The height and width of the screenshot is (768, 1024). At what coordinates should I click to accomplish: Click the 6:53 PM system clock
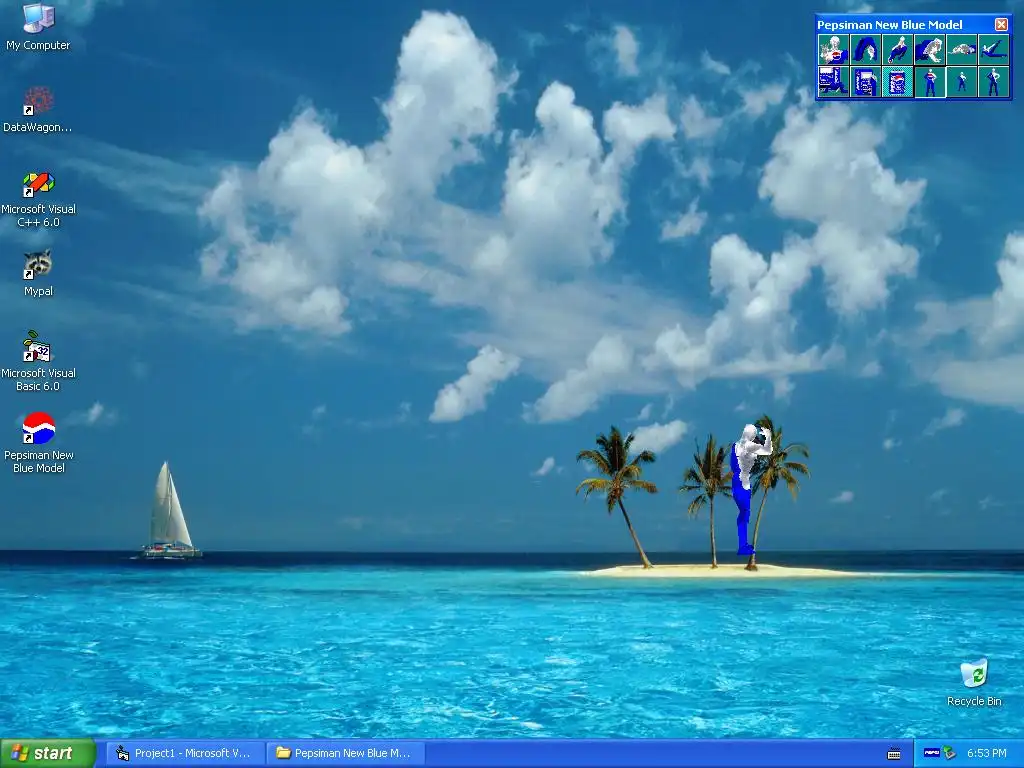[987, 753]
